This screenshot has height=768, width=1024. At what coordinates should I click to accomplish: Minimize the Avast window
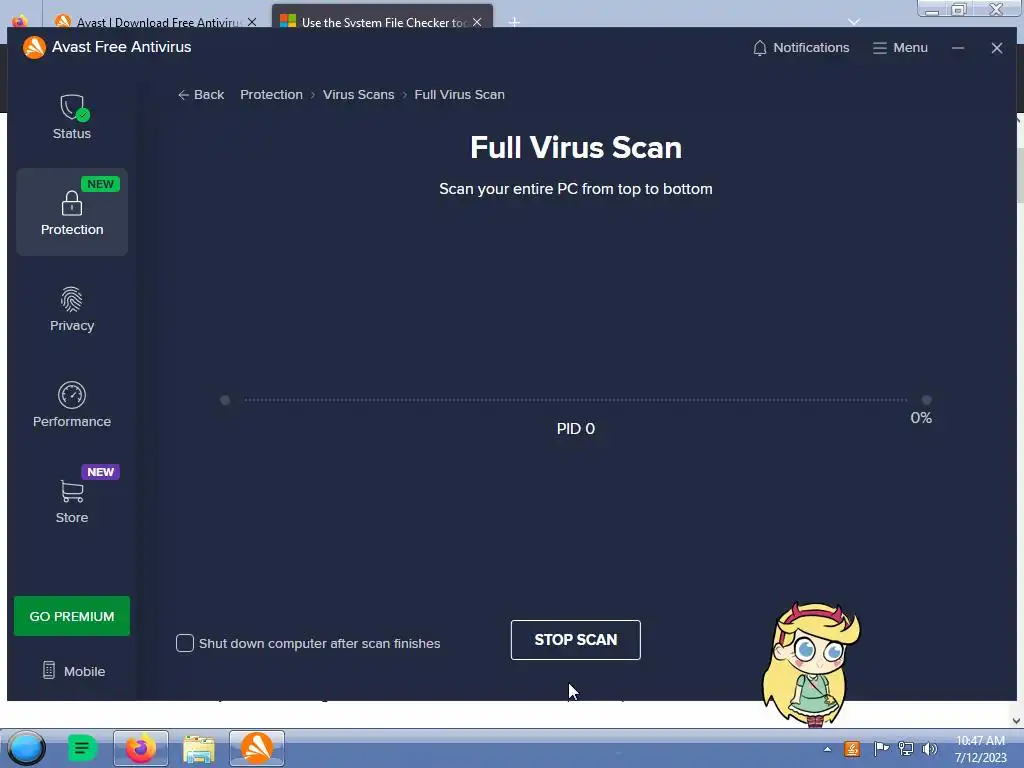[958, 48]
